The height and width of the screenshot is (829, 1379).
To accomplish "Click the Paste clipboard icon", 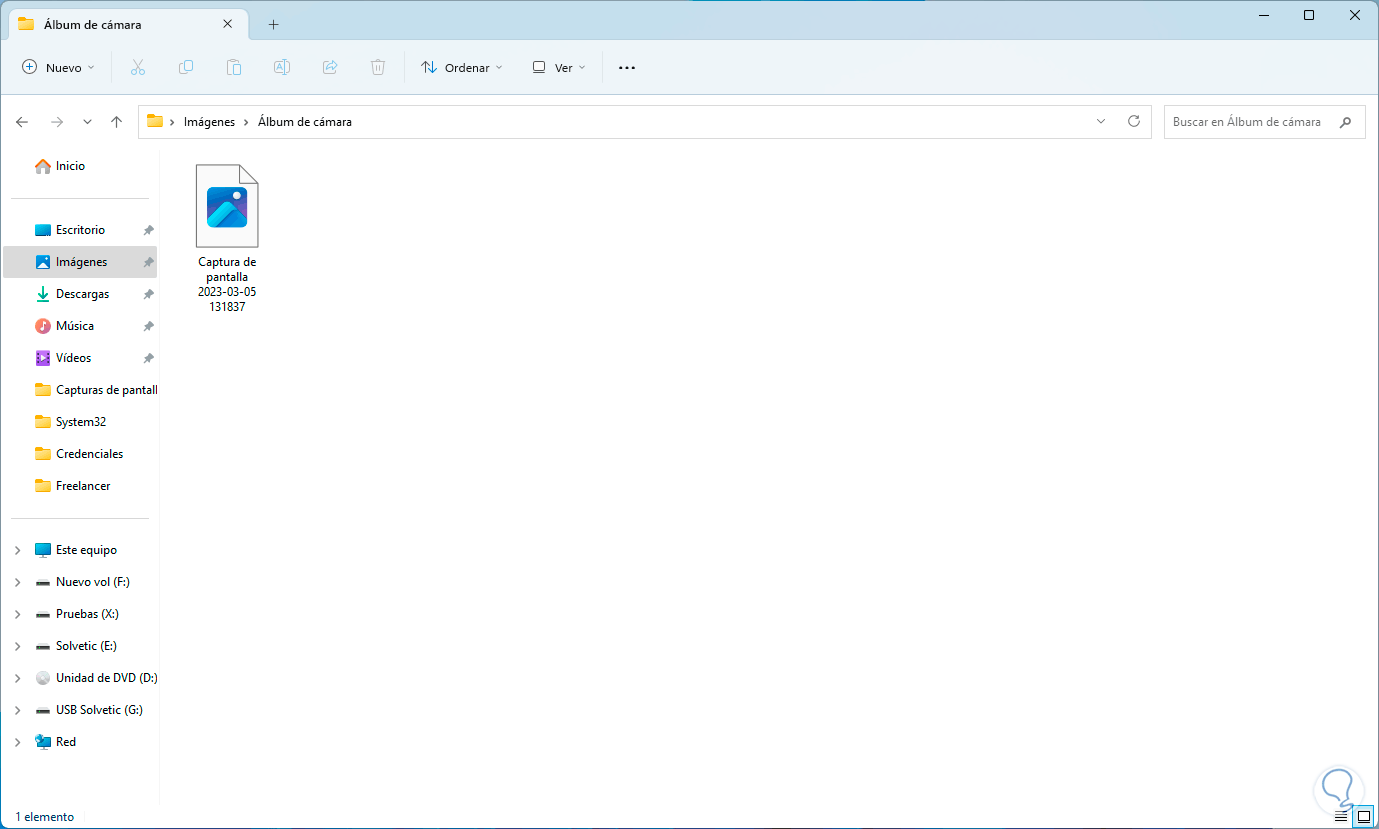I will pos(234,67).
